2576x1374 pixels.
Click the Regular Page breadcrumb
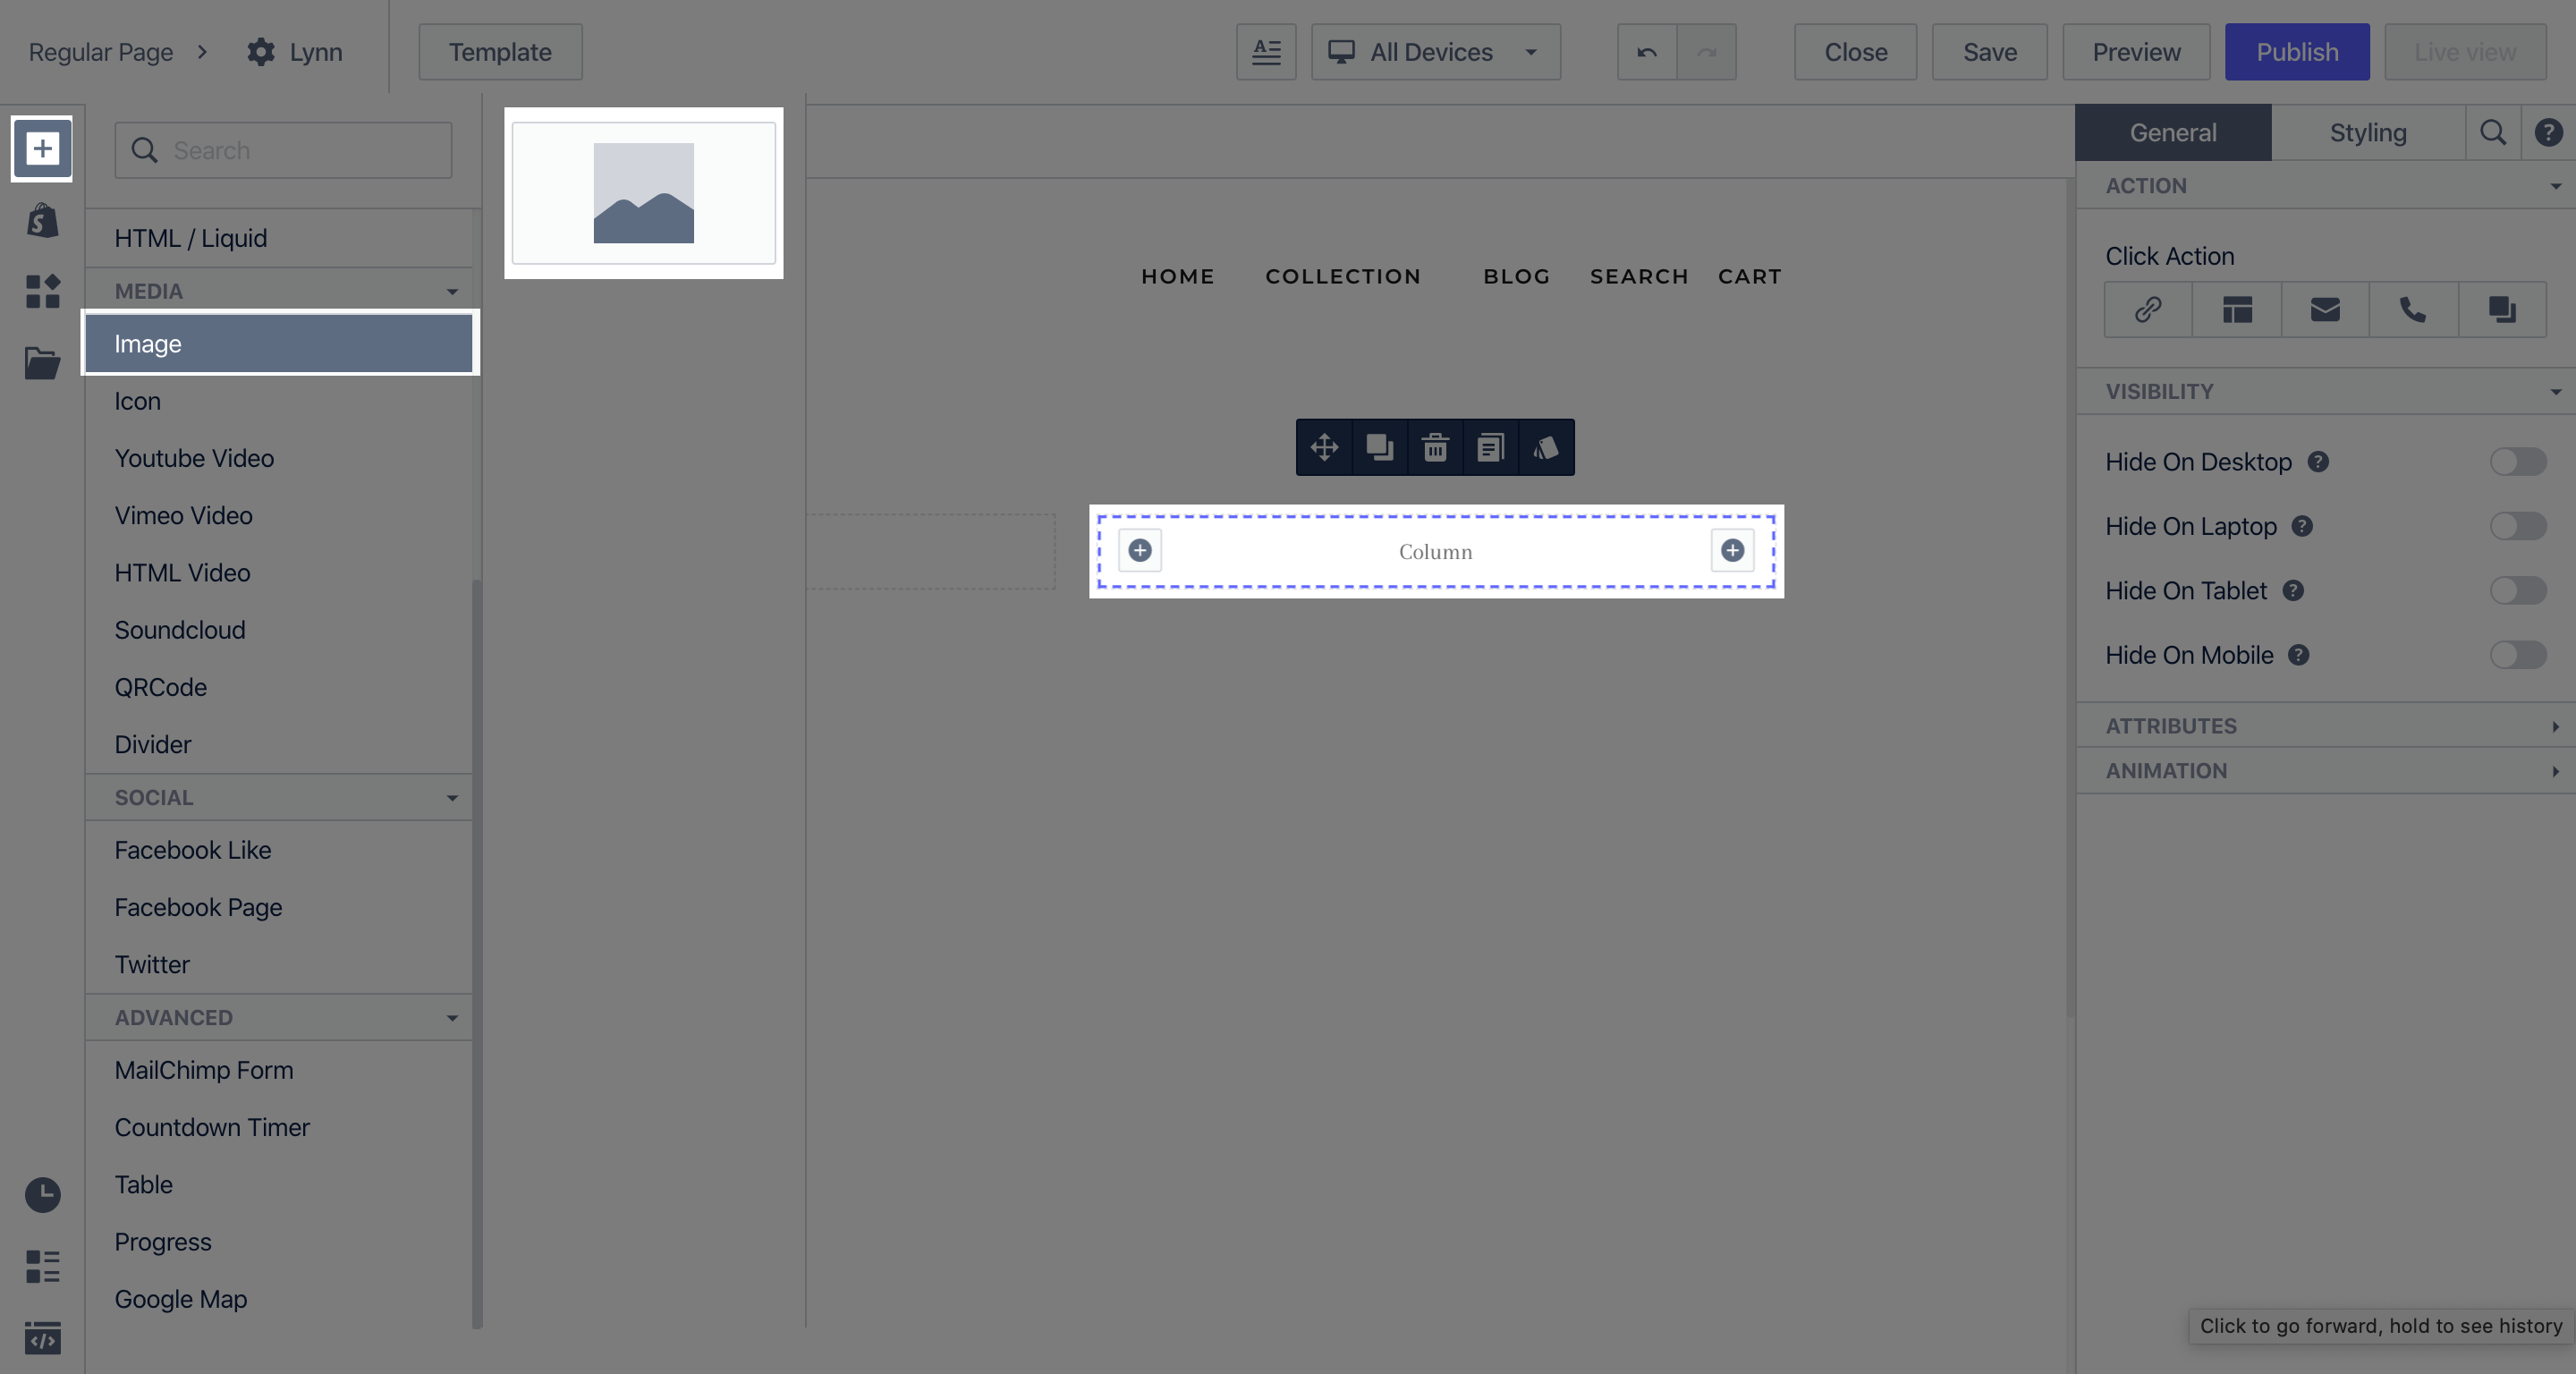coord(100,52)
